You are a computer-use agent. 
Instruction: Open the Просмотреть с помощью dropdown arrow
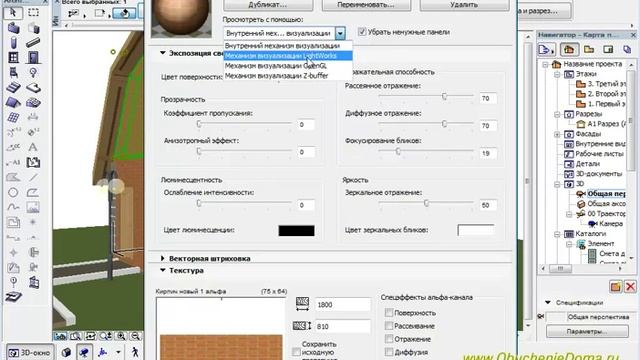tap(340, 33)
